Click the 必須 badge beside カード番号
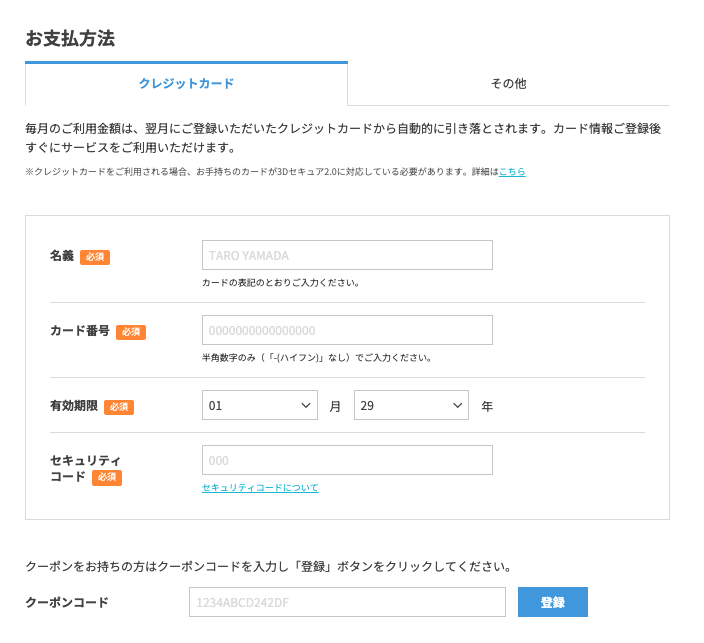704x643 pixels. tap(131, 332)
